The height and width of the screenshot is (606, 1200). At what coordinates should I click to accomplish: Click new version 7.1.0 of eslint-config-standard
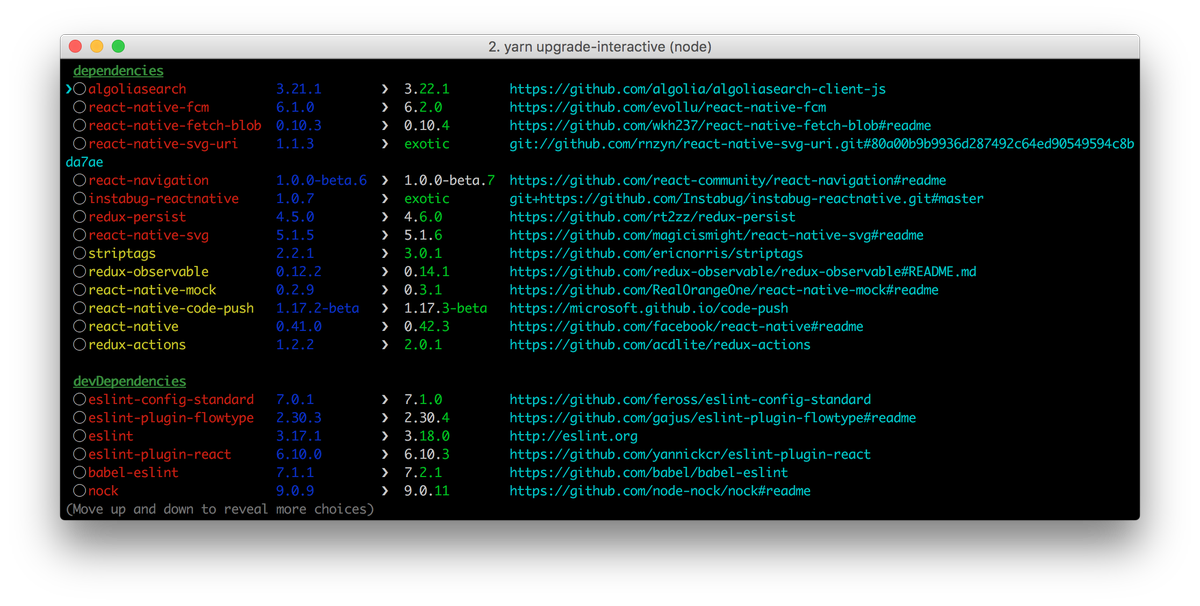(x=423, y=399)
